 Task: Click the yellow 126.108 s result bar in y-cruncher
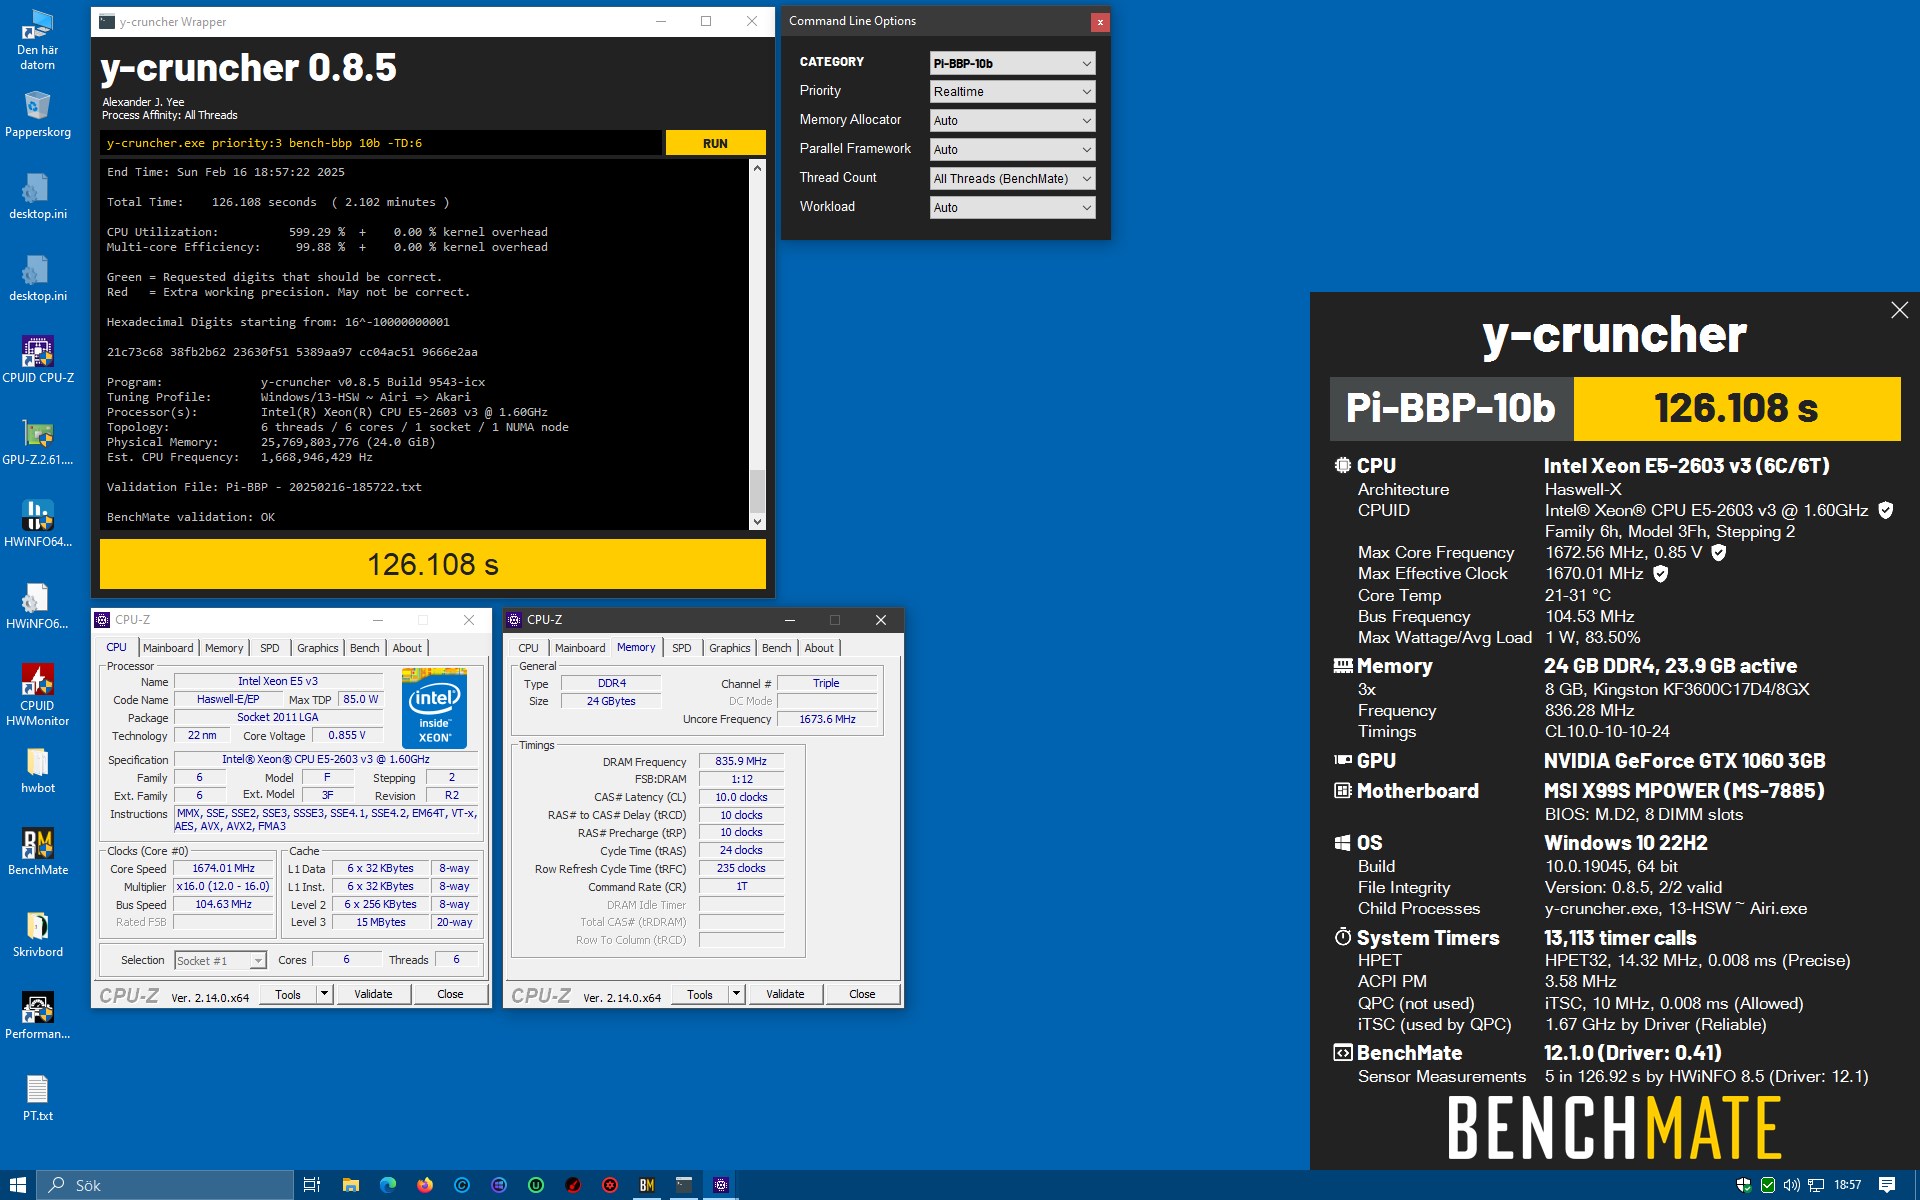433,565
